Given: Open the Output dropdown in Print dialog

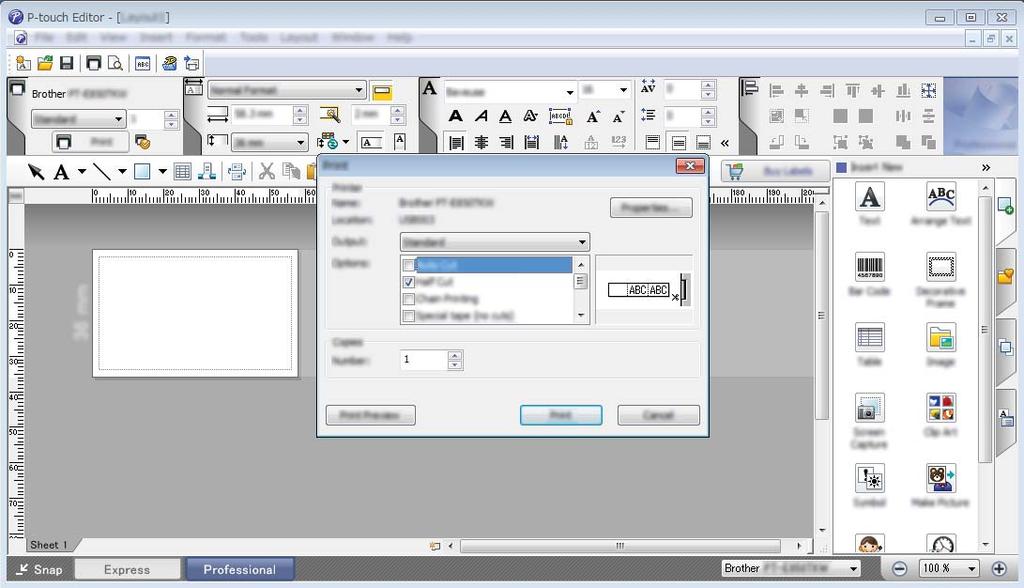Looking at the screenshot, I should click(494, 242).
